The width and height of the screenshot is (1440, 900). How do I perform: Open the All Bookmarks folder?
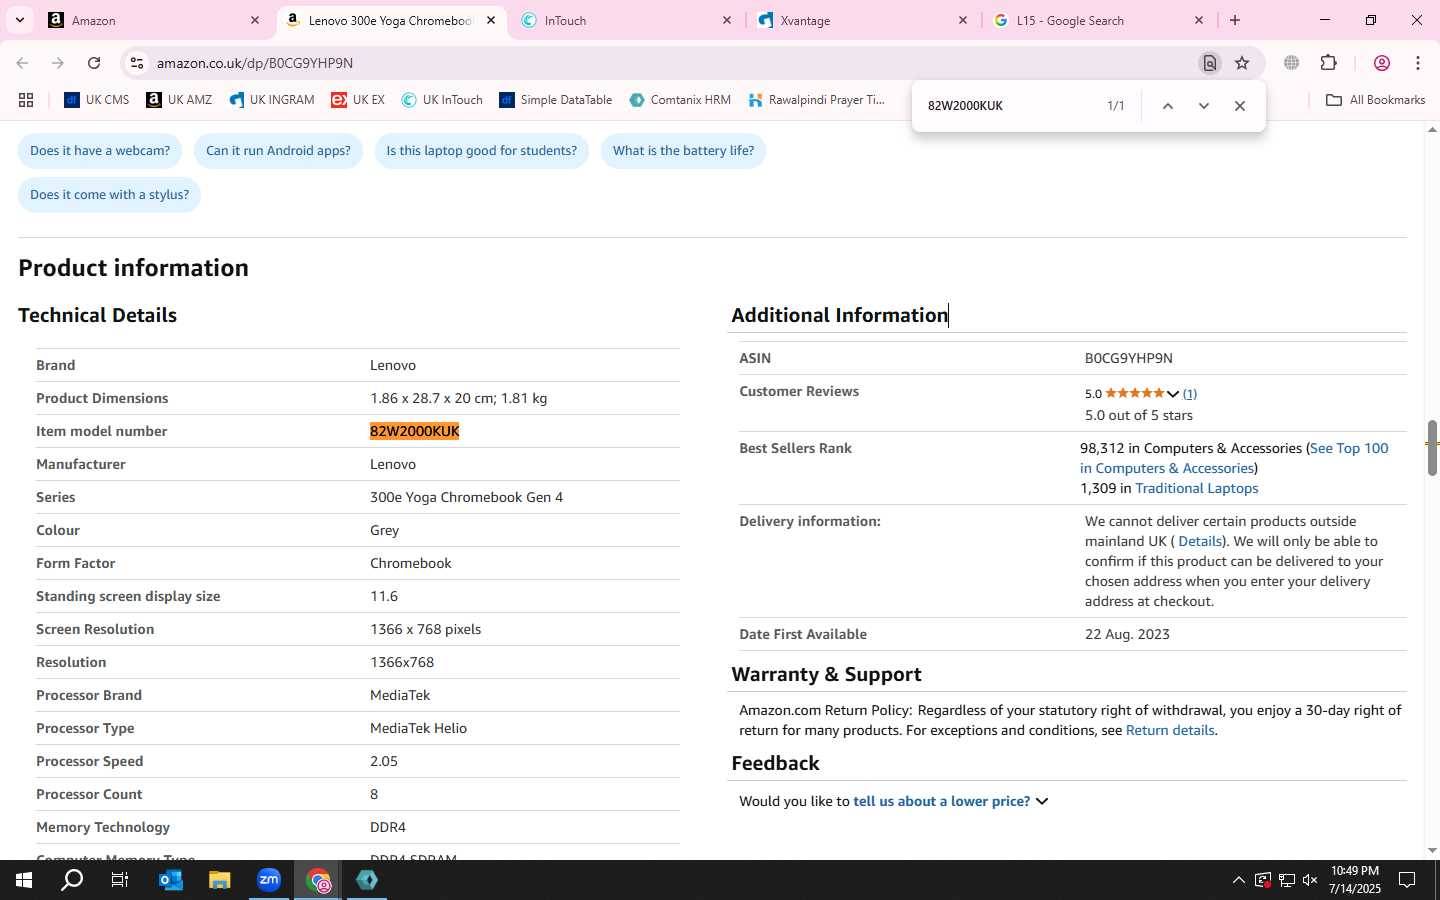click(1375, 100)
